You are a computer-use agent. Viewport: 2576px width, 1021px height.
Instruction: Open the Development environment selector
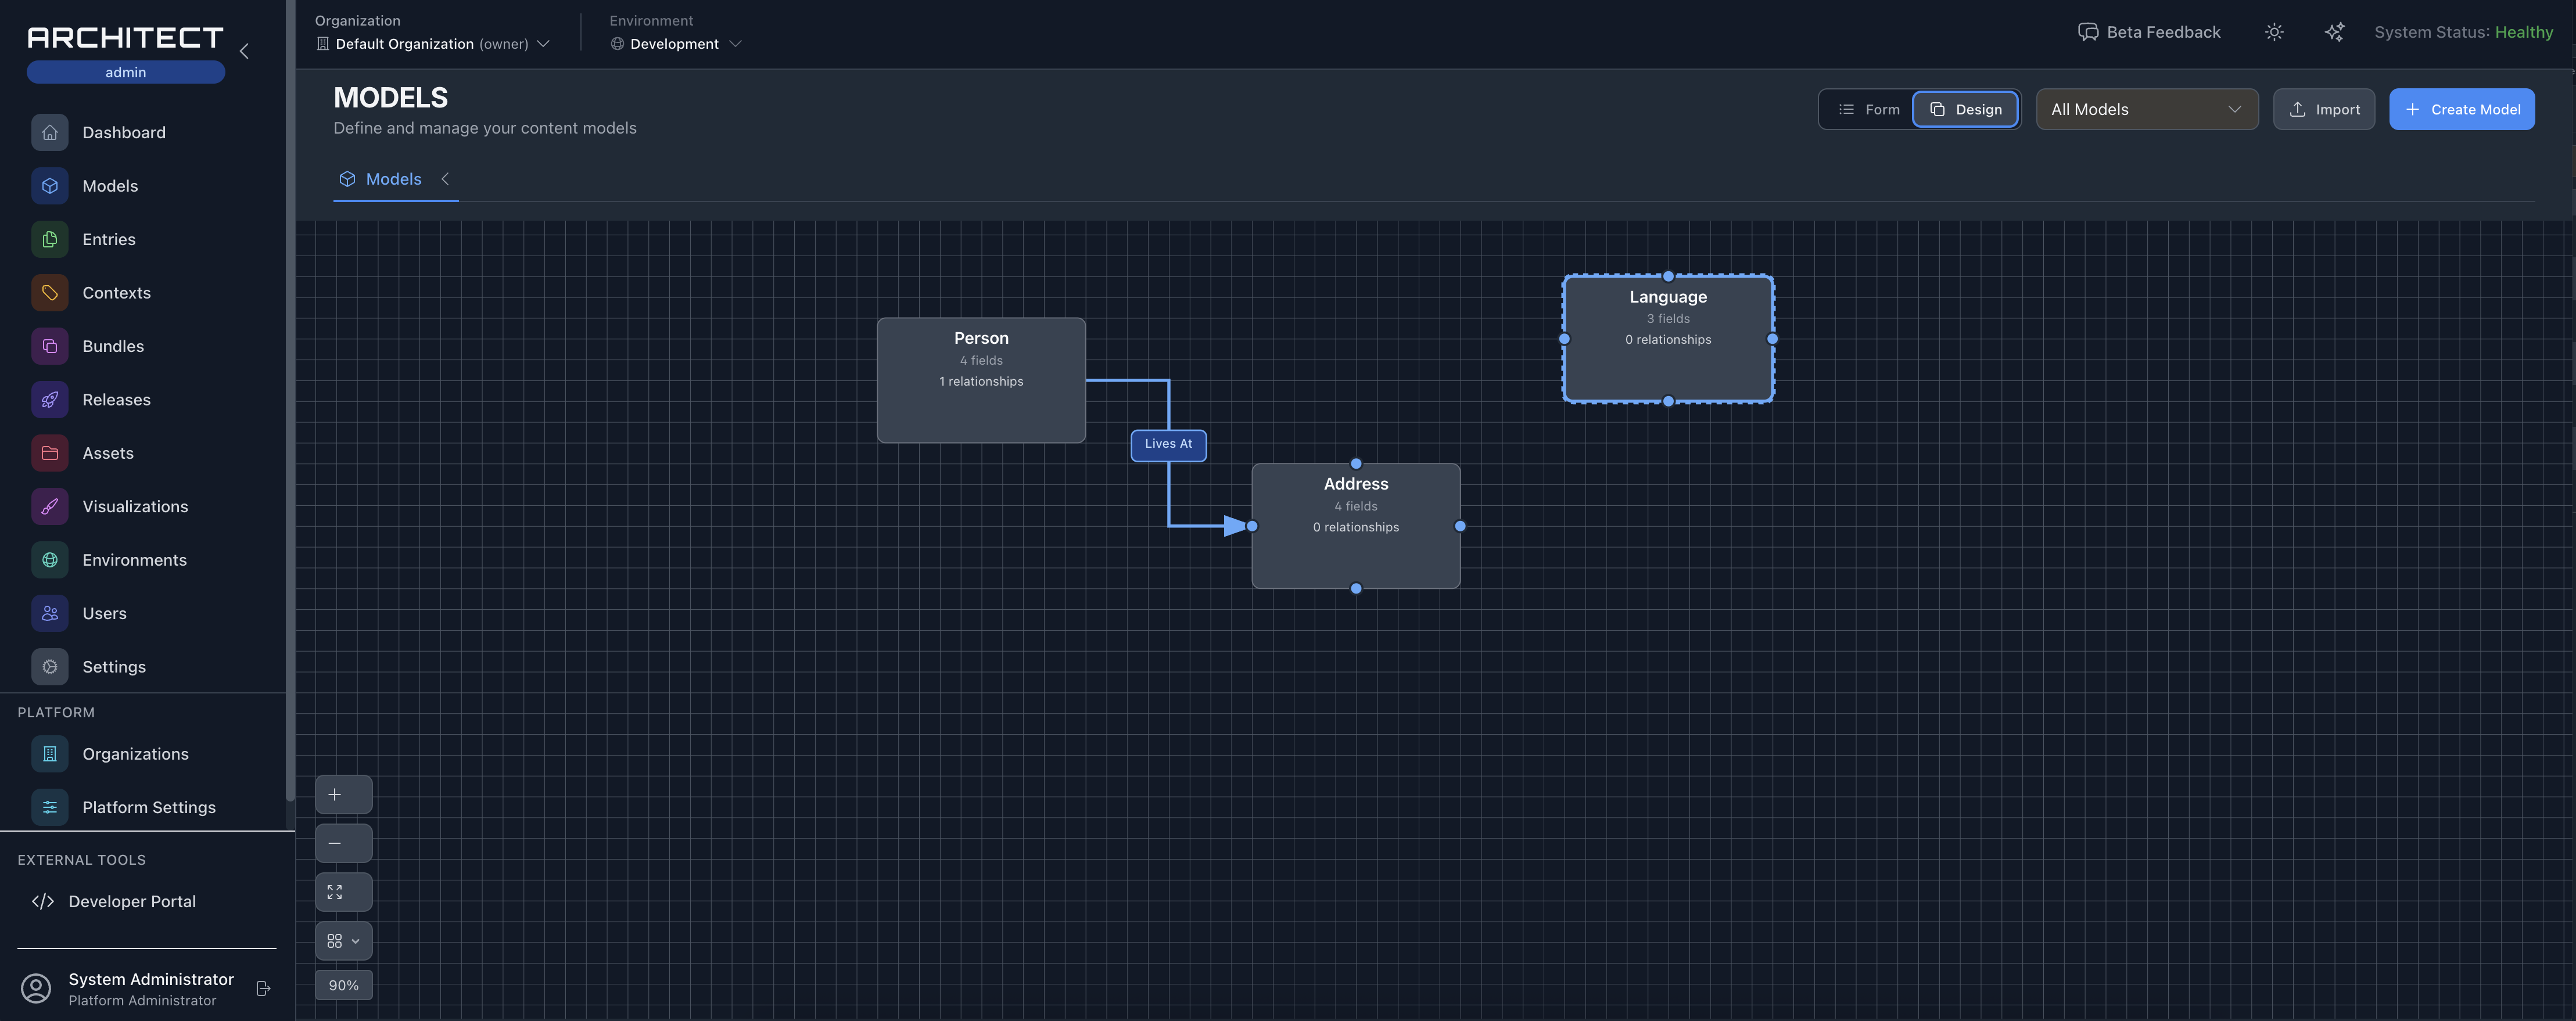point(675,44)
